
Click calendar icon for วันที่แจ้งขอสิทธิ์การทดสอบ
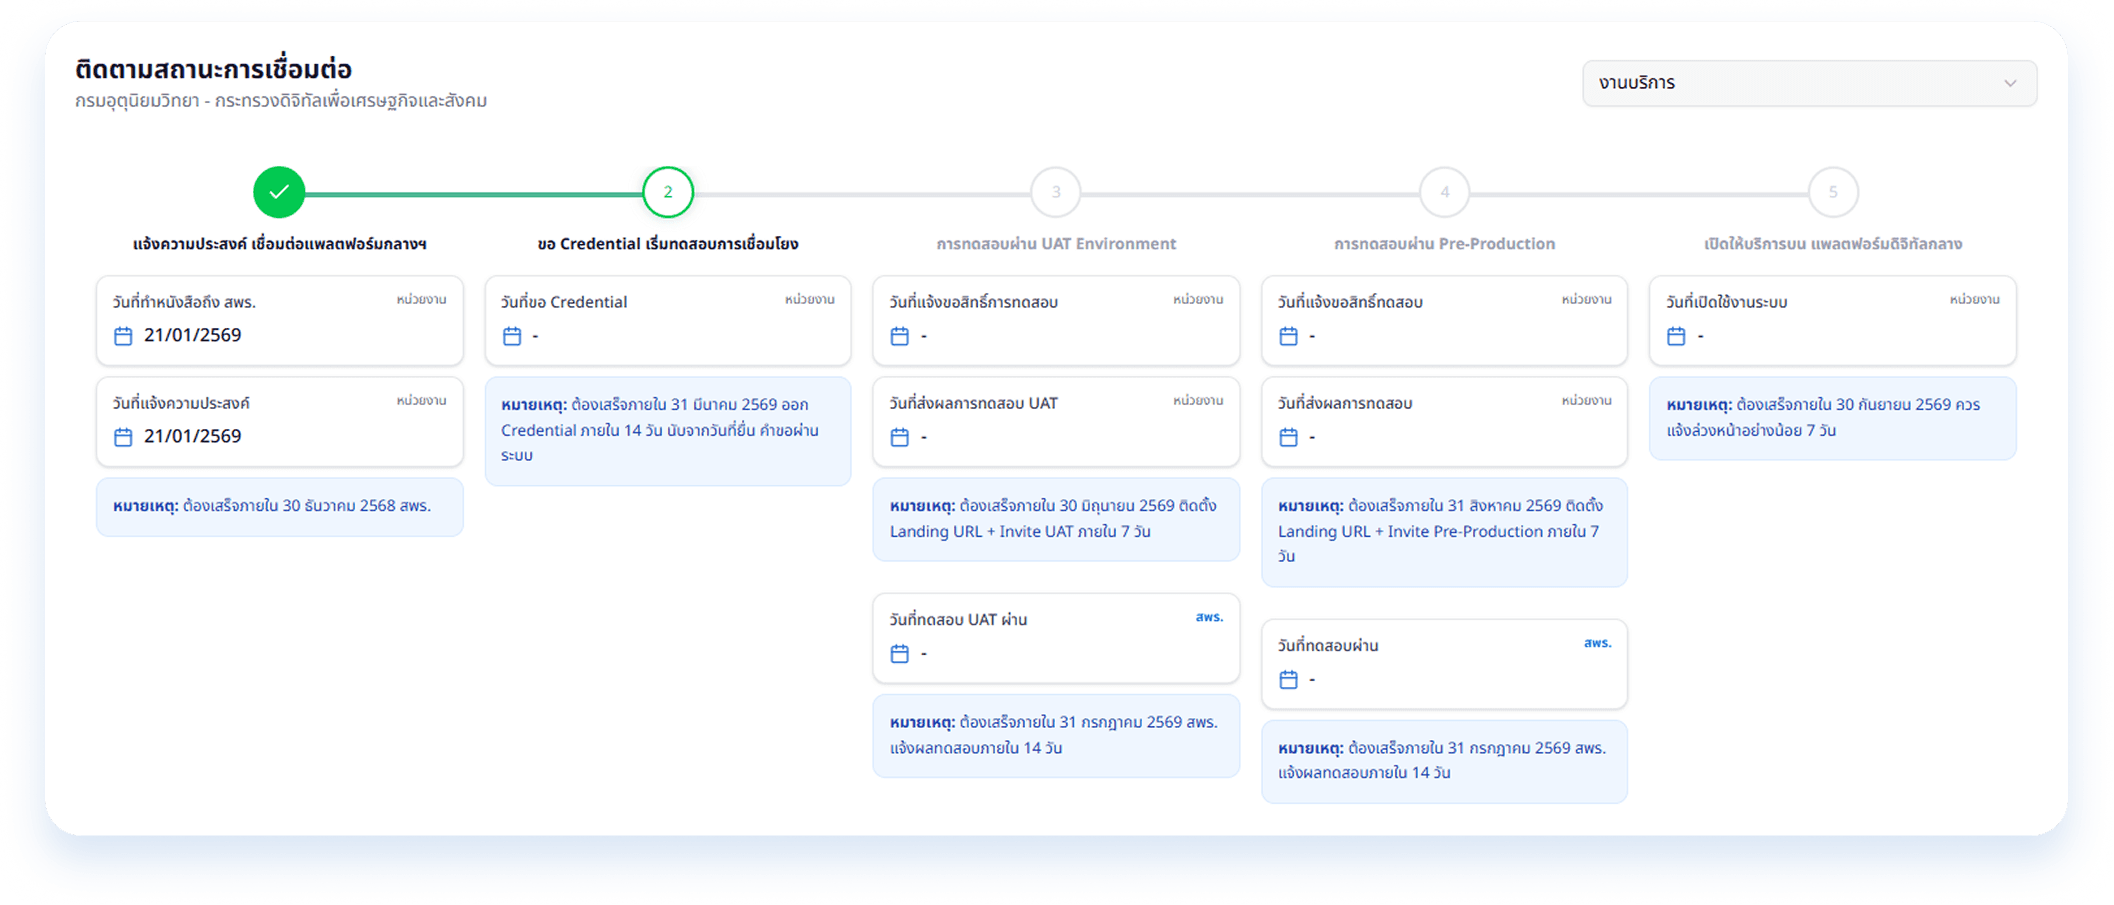(x=900, y=336)
